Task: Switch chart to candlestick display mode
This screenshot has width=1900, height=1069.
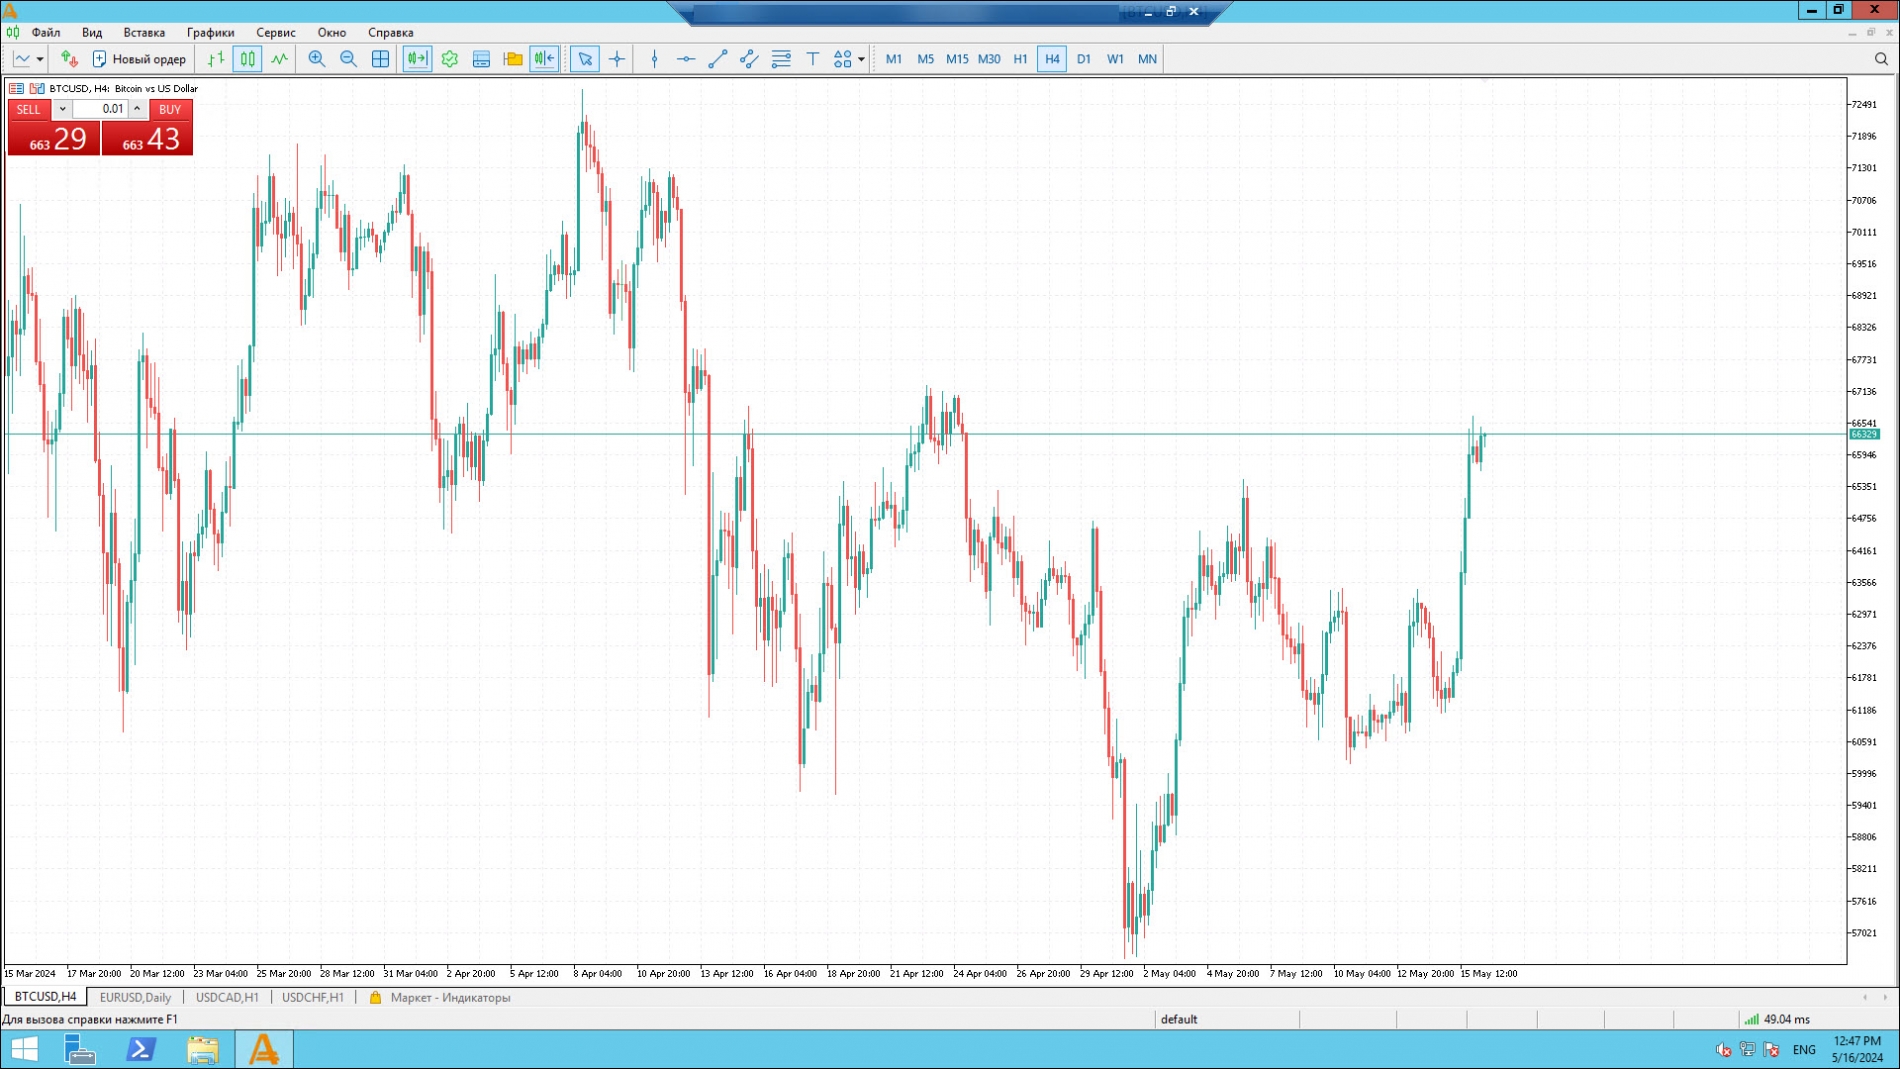Action: 247,59
